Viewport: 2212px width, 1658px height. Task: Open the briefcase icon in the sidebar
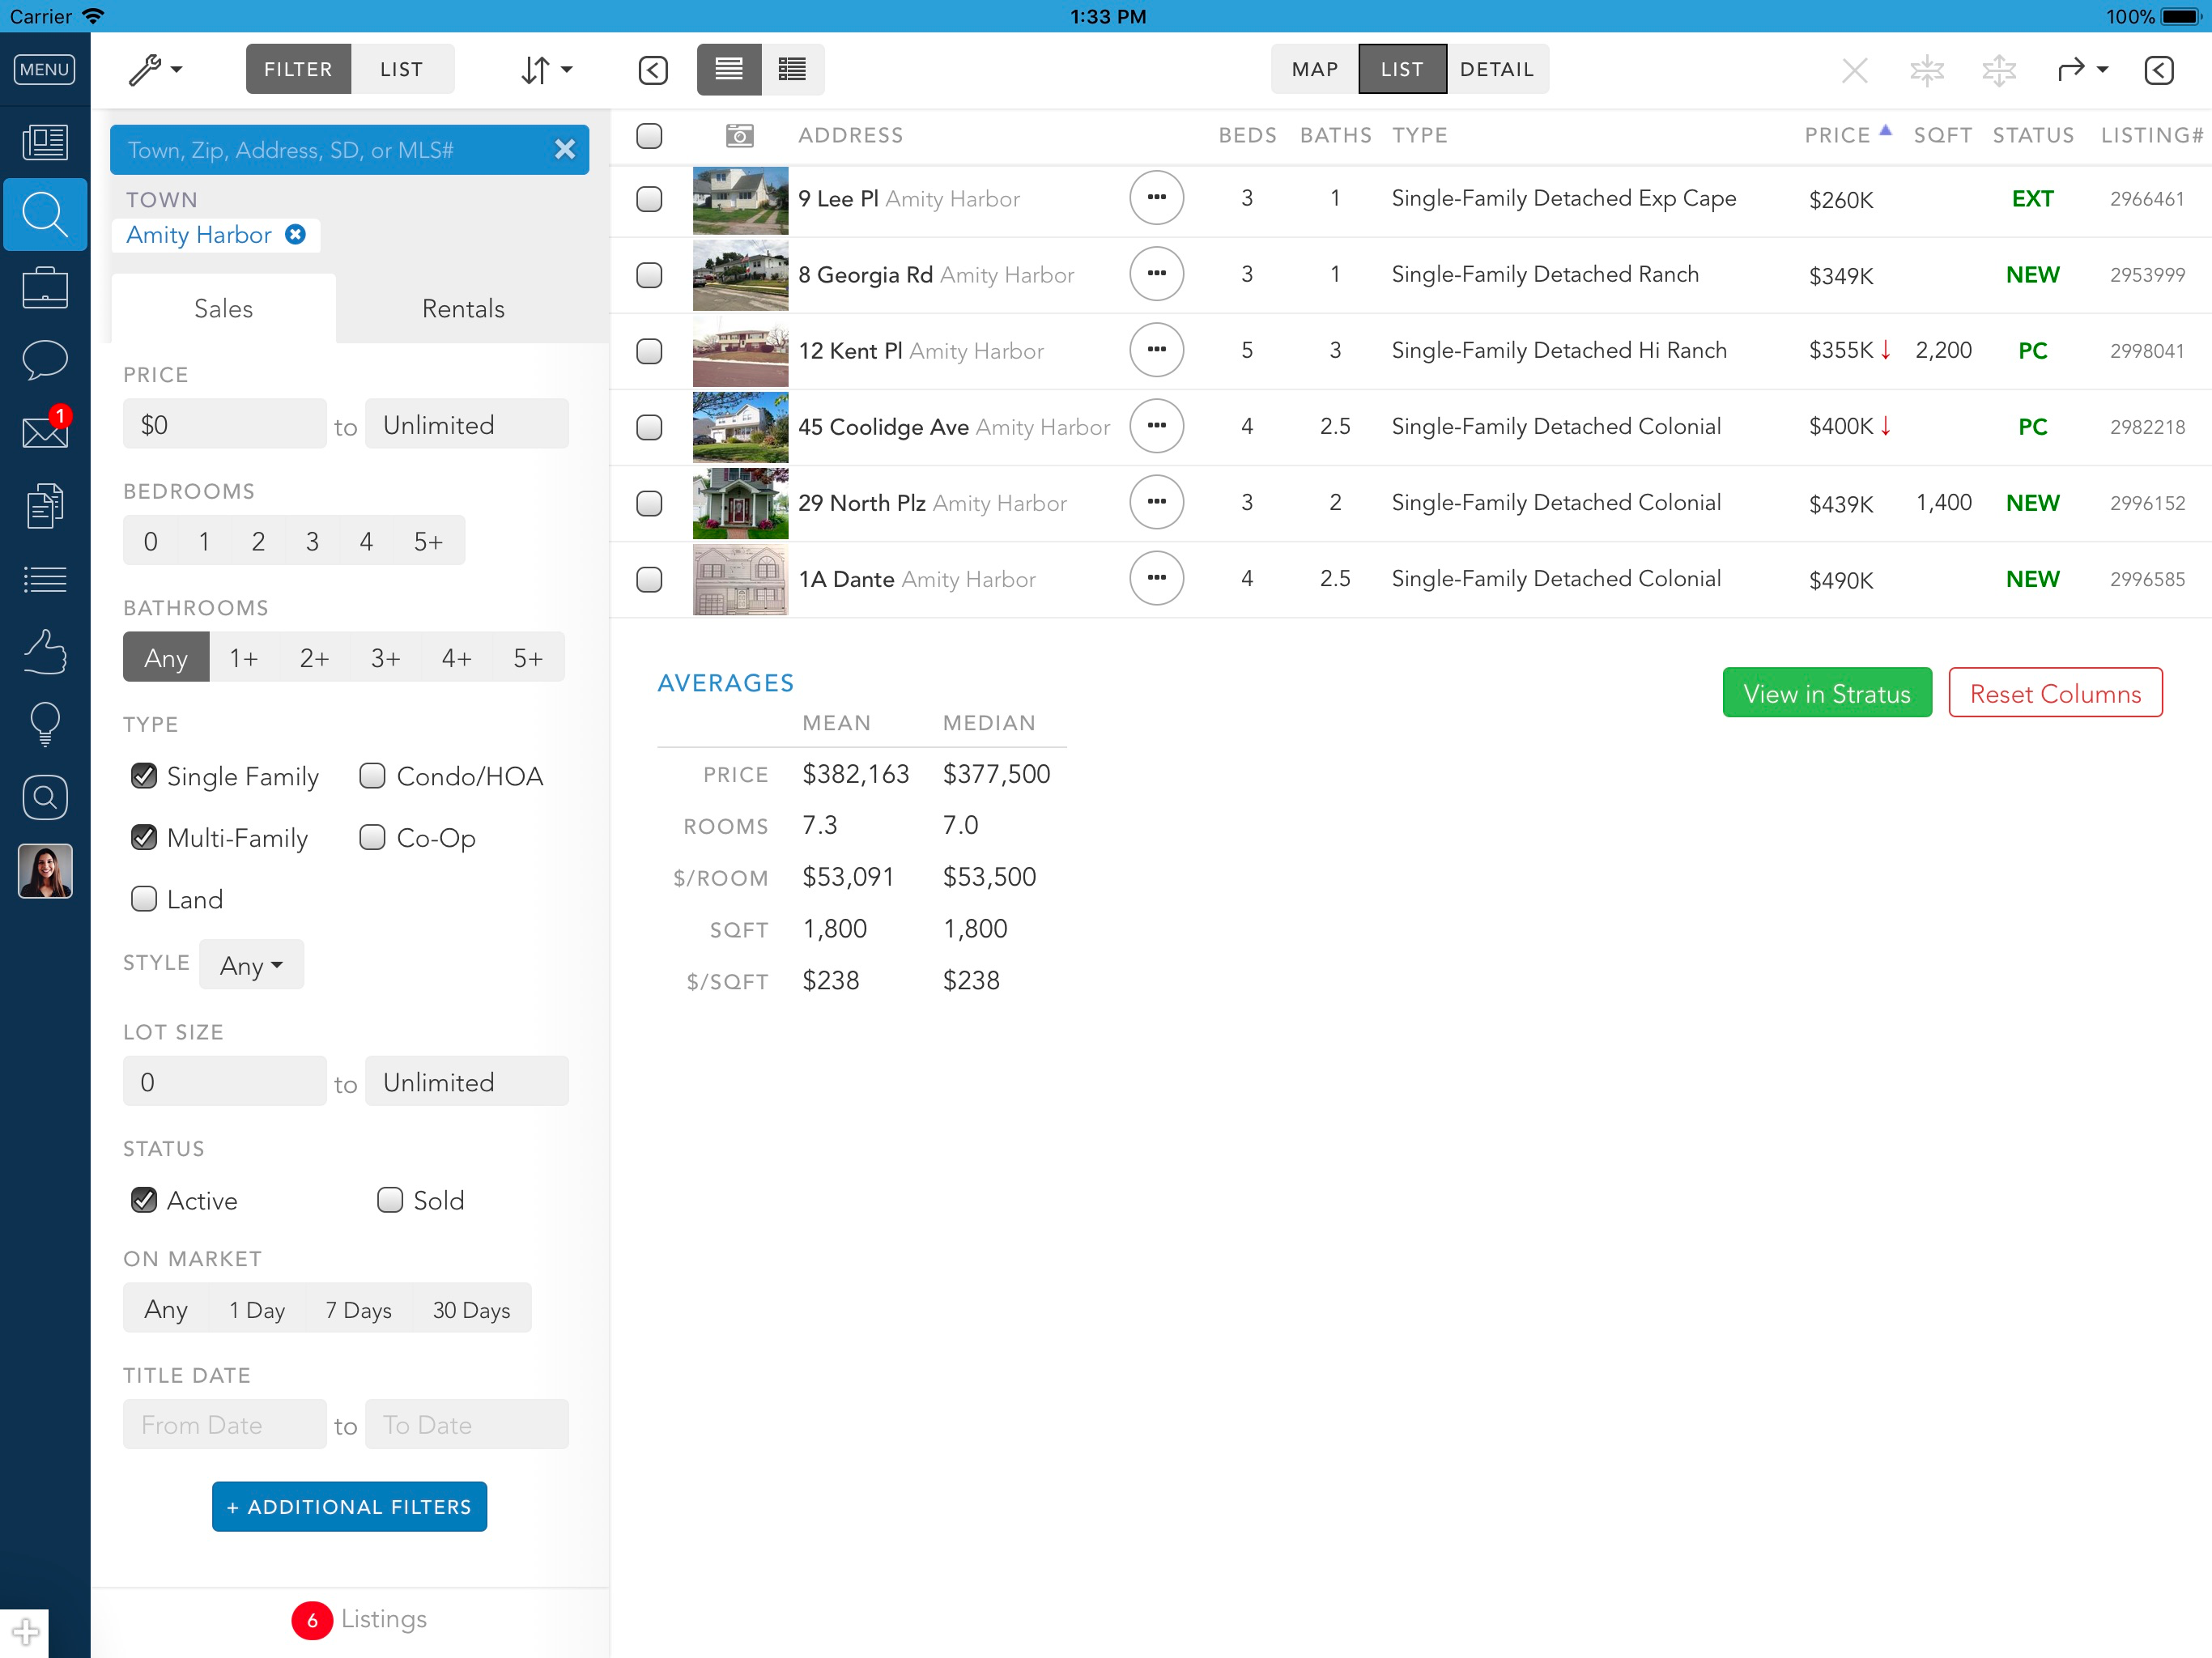pos(45,287)
